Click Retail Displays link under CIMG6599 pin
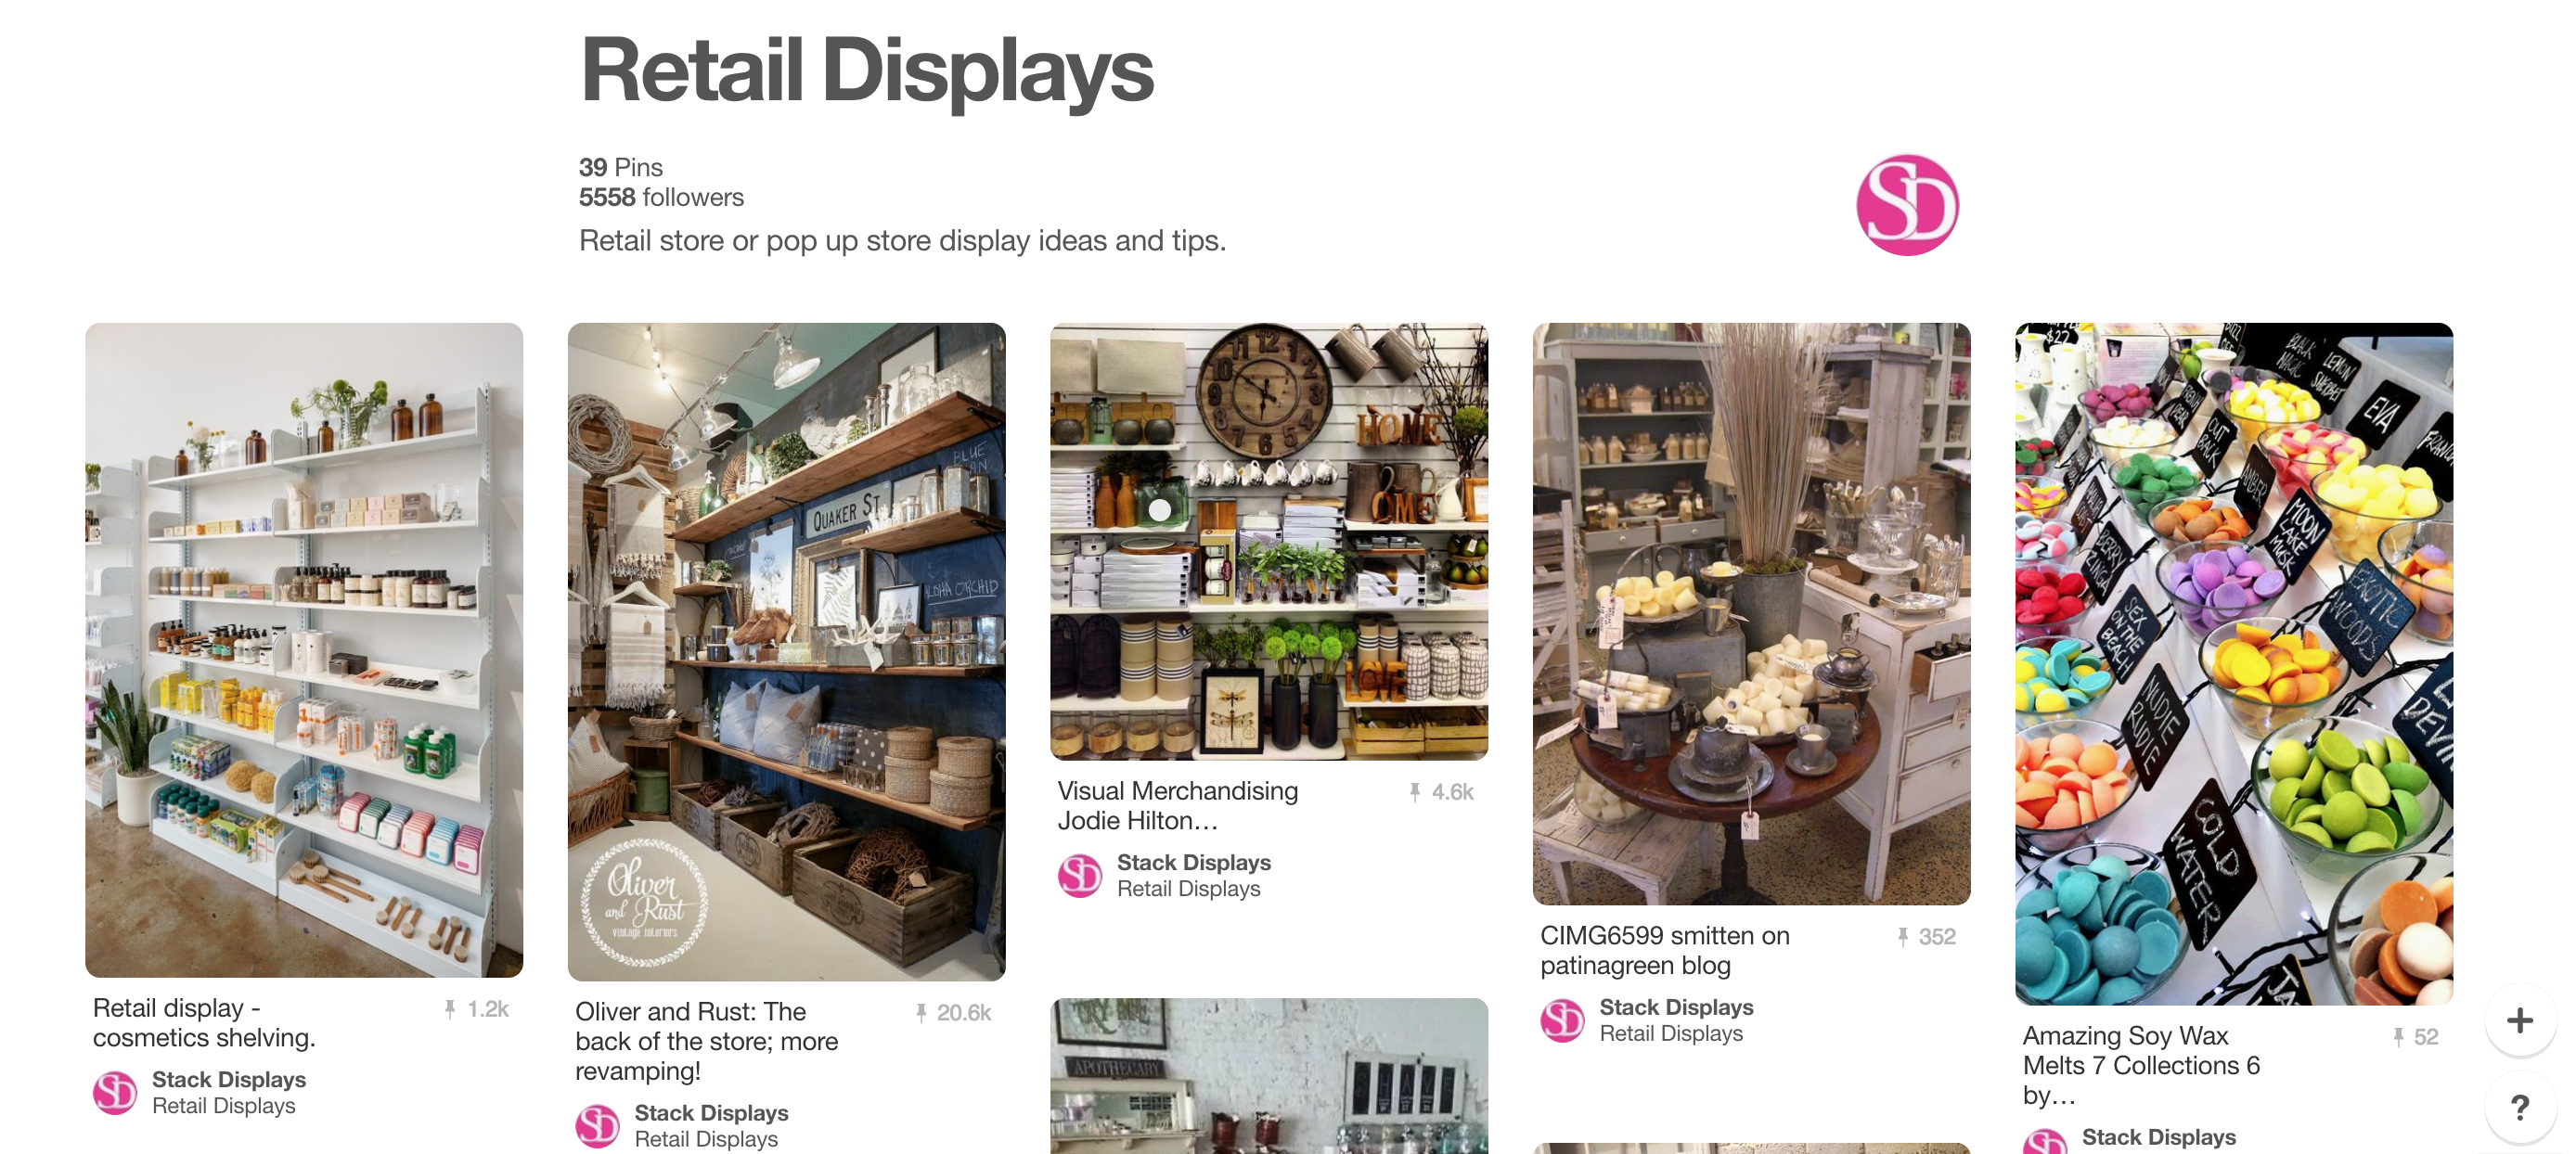 (x=1671, y=1034)
